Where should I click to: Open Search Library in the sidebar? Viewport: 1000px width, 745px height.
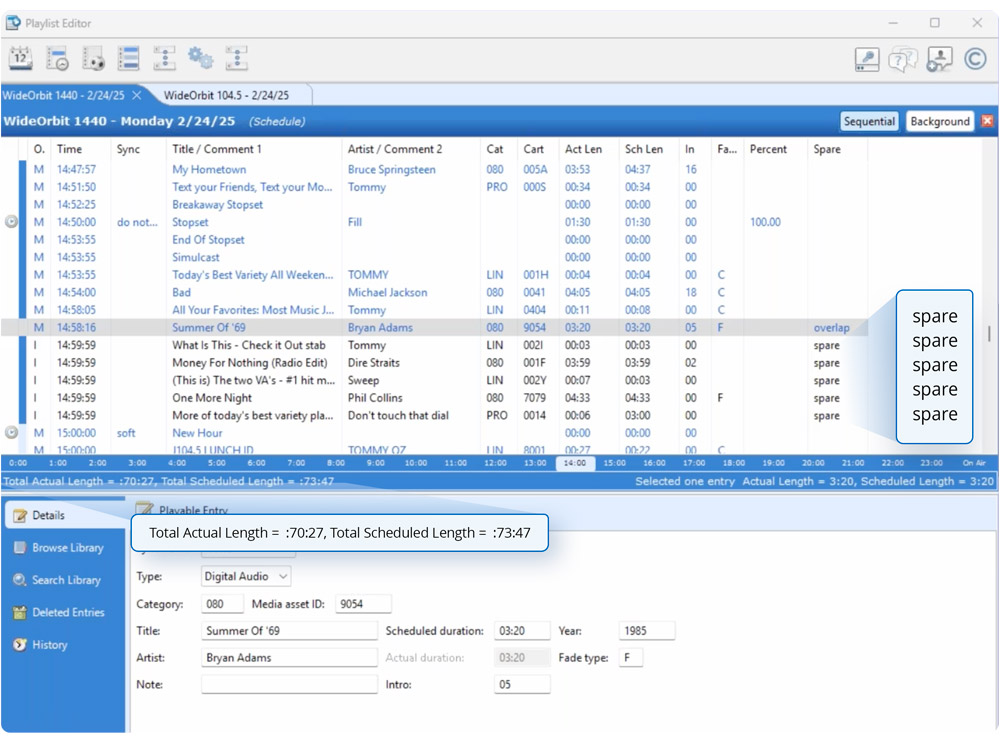click(66, 580)
